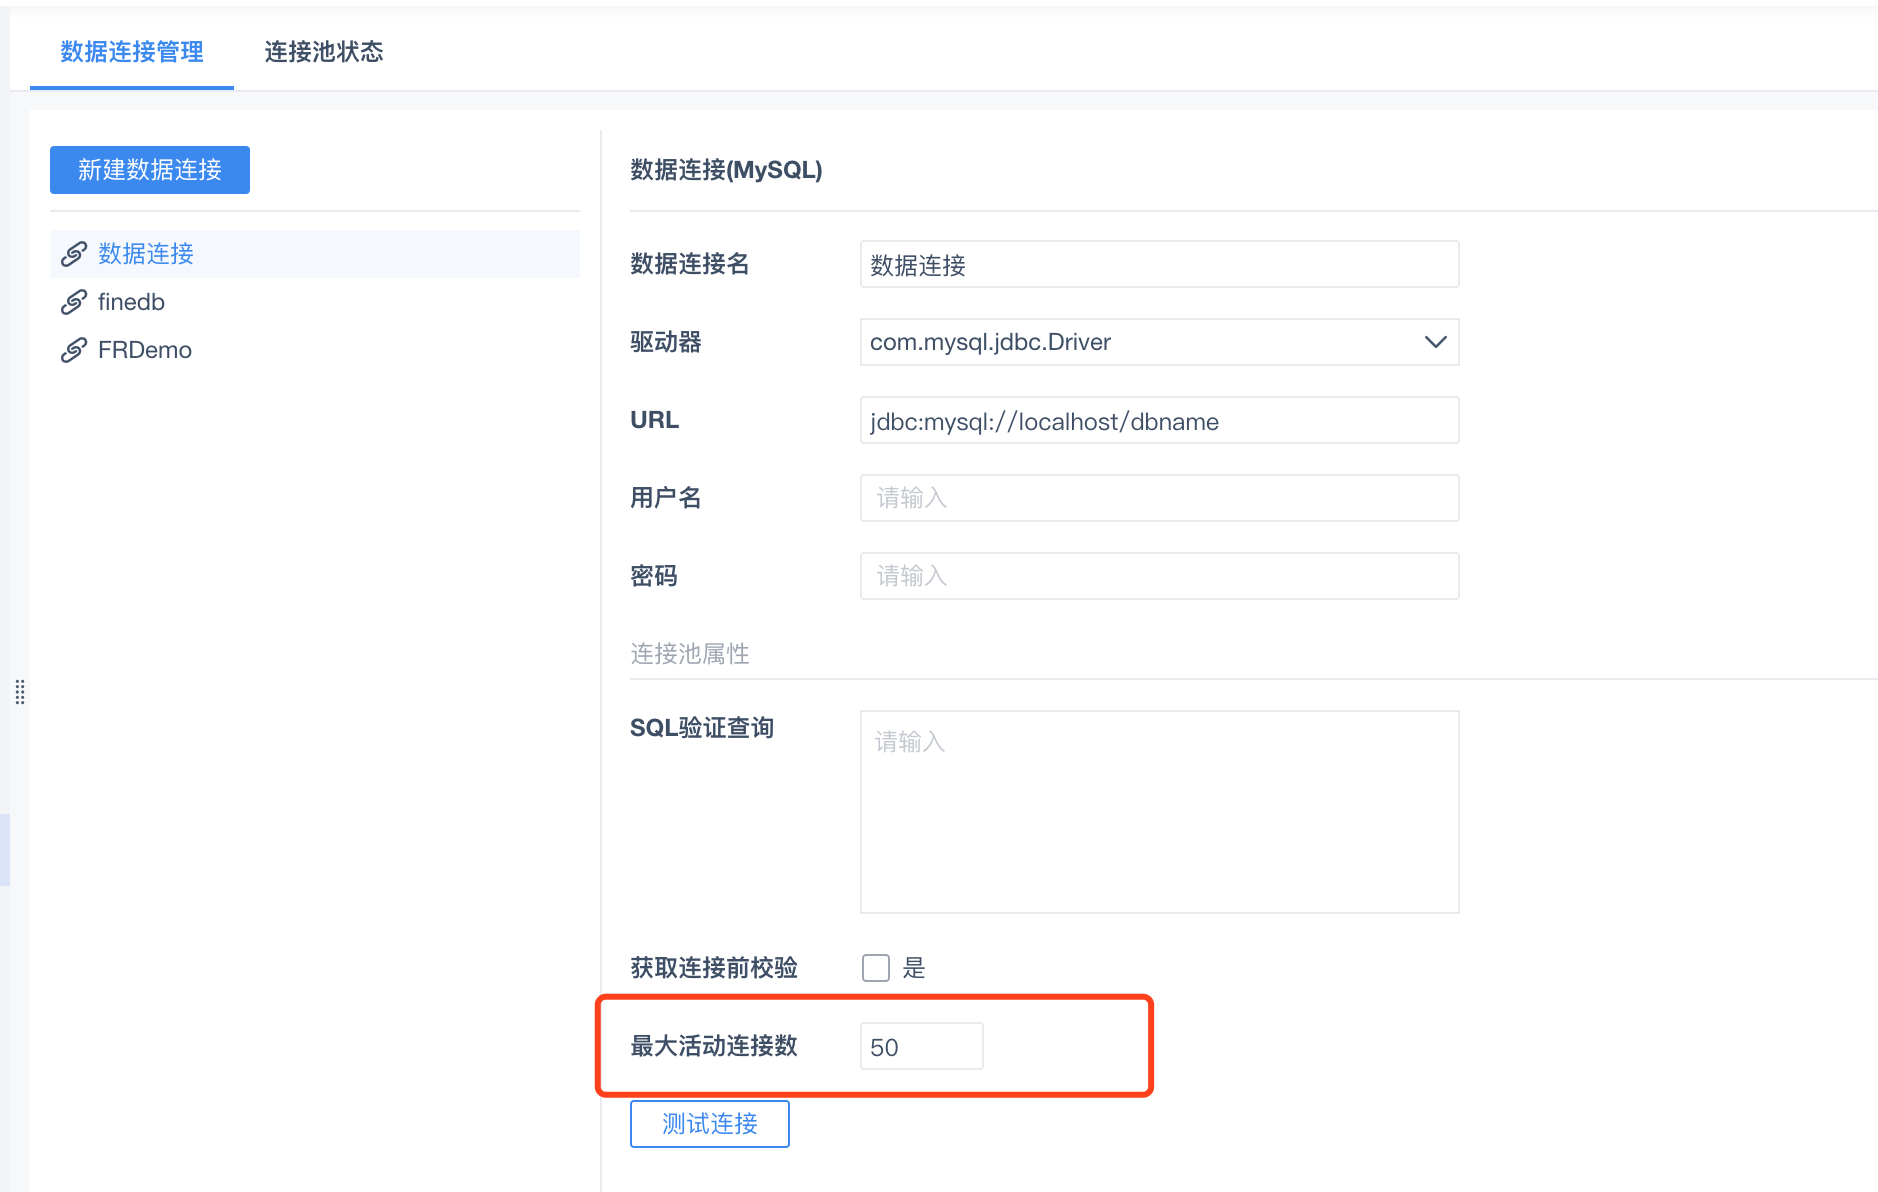Open the com.mysql.jdbc.Driver combo box
This screenshot has height=1192, width=1878.
coord(1140,342)
